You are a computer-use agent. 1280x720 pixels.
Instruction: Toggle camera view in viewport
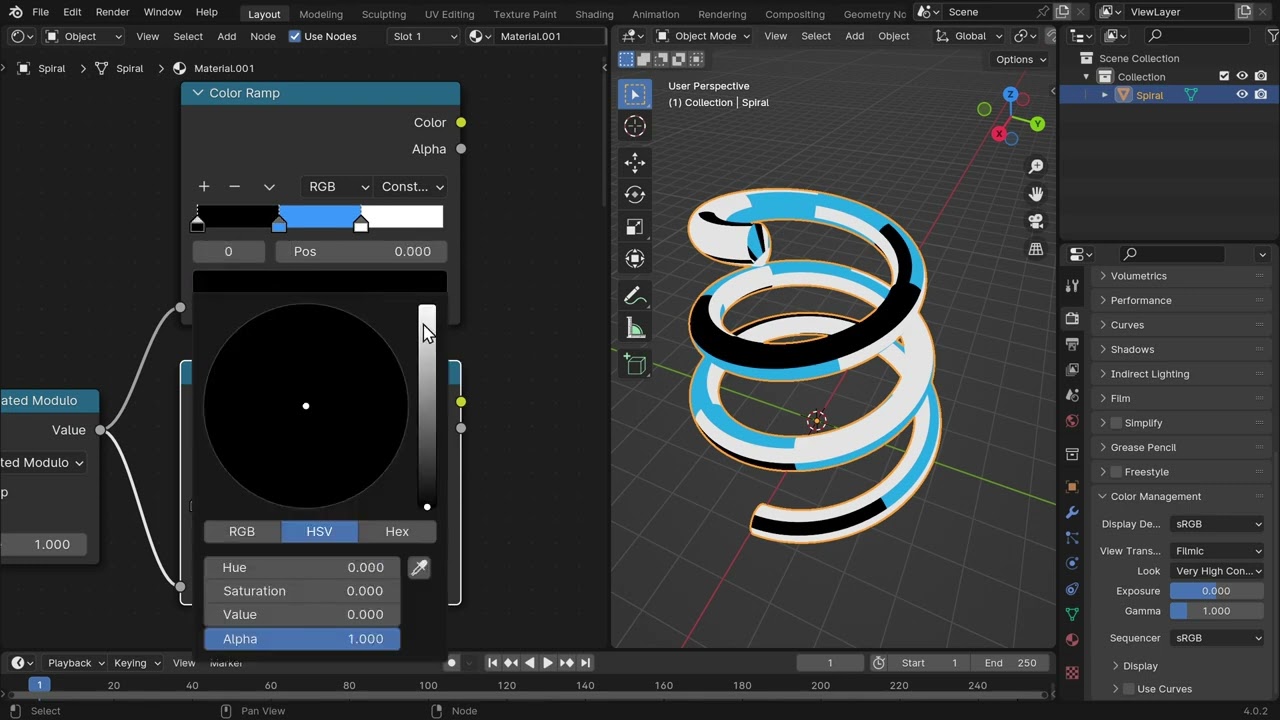tap(1036, 221)
